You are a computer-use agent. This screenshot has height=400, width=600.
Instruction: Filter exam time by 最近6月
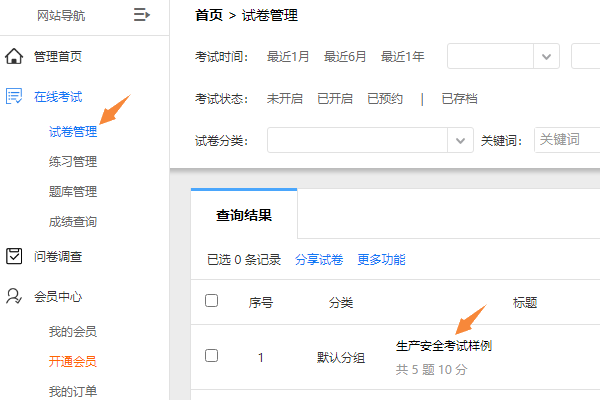pyautogui.click(x=345, y=57)
